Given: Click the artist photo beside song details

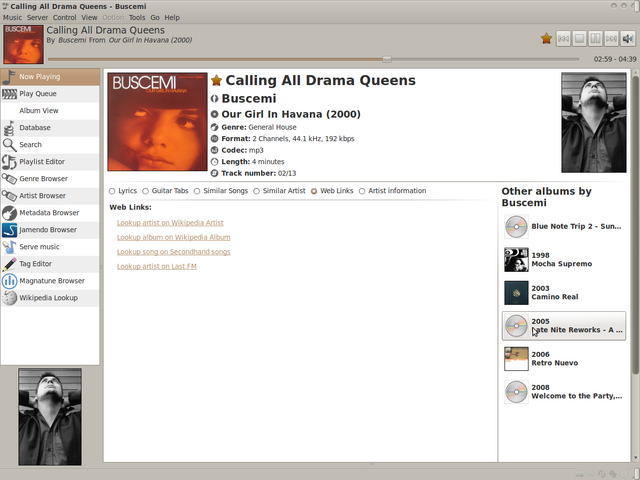Looking at the screenshot, I should tap(594, 122).
